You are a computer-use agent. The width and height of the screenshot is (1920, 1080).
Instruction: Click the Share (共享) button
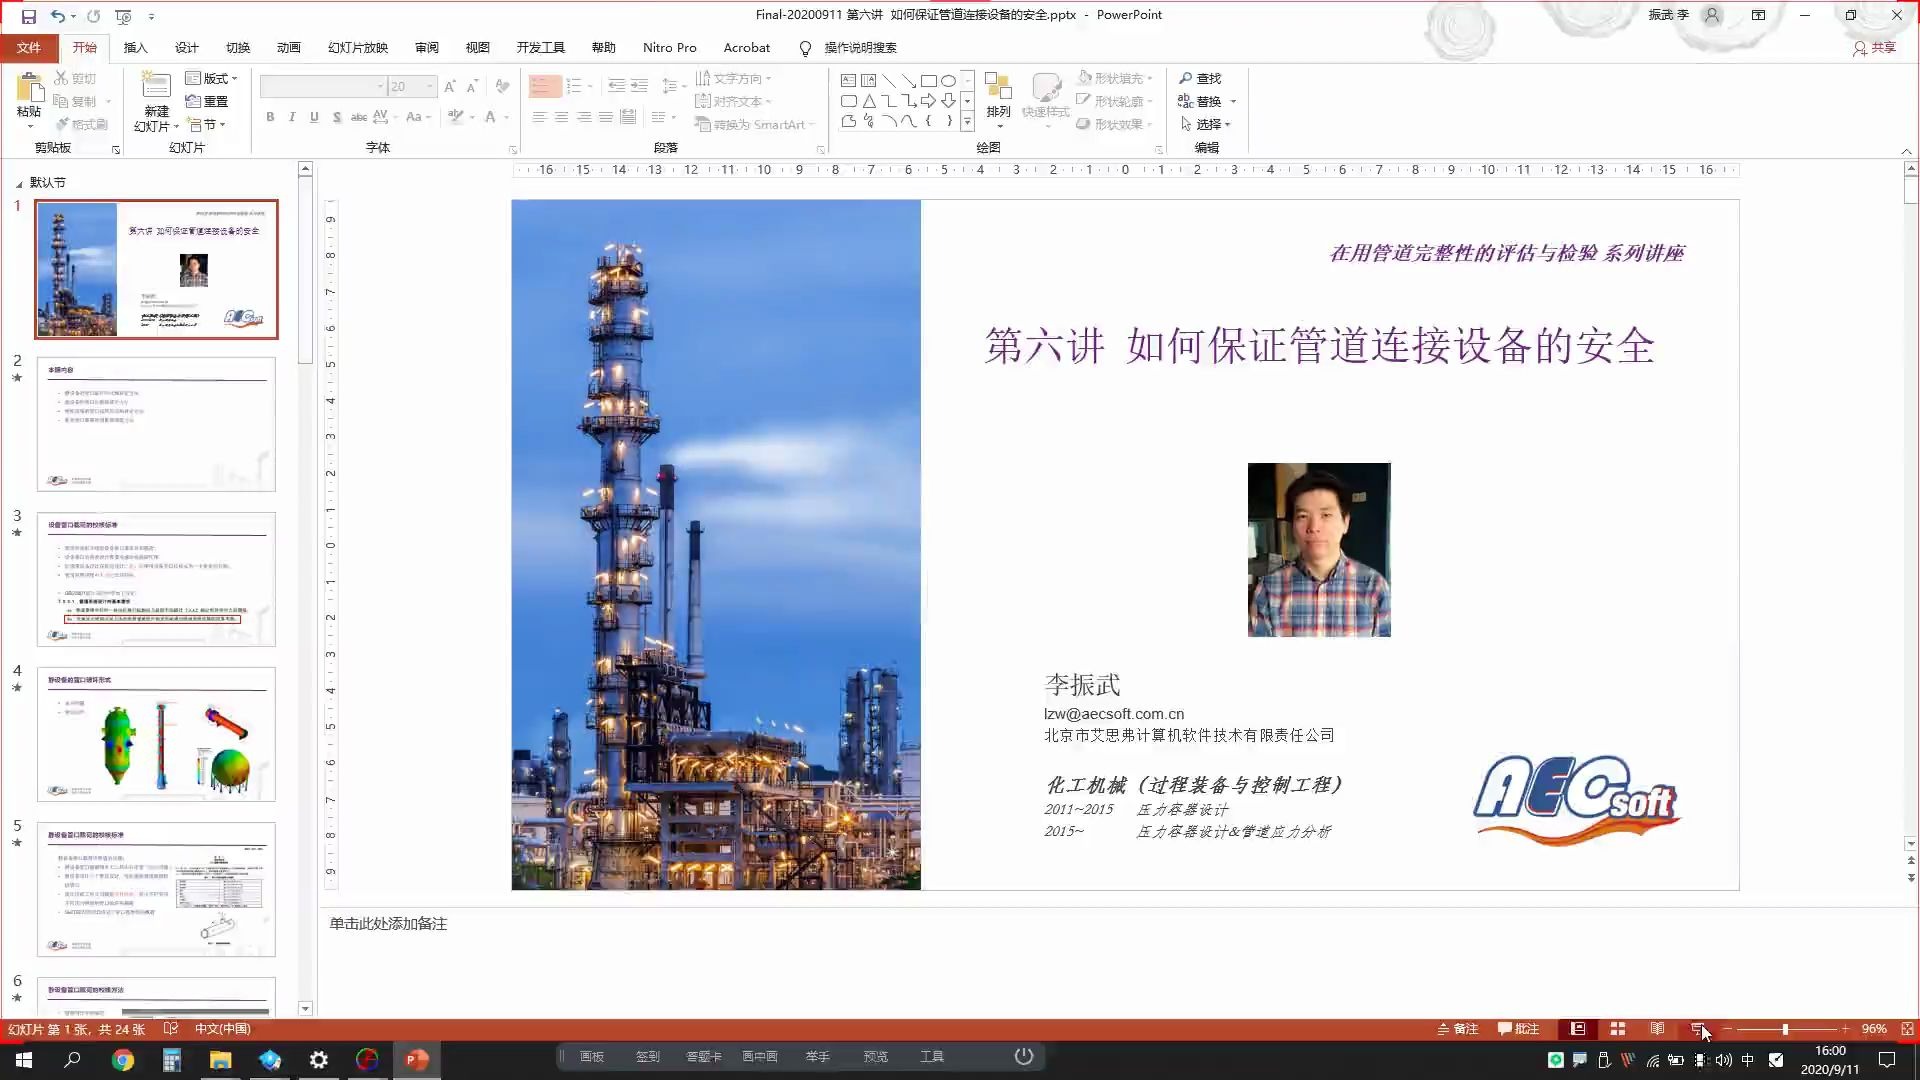tap(1874, 48)
